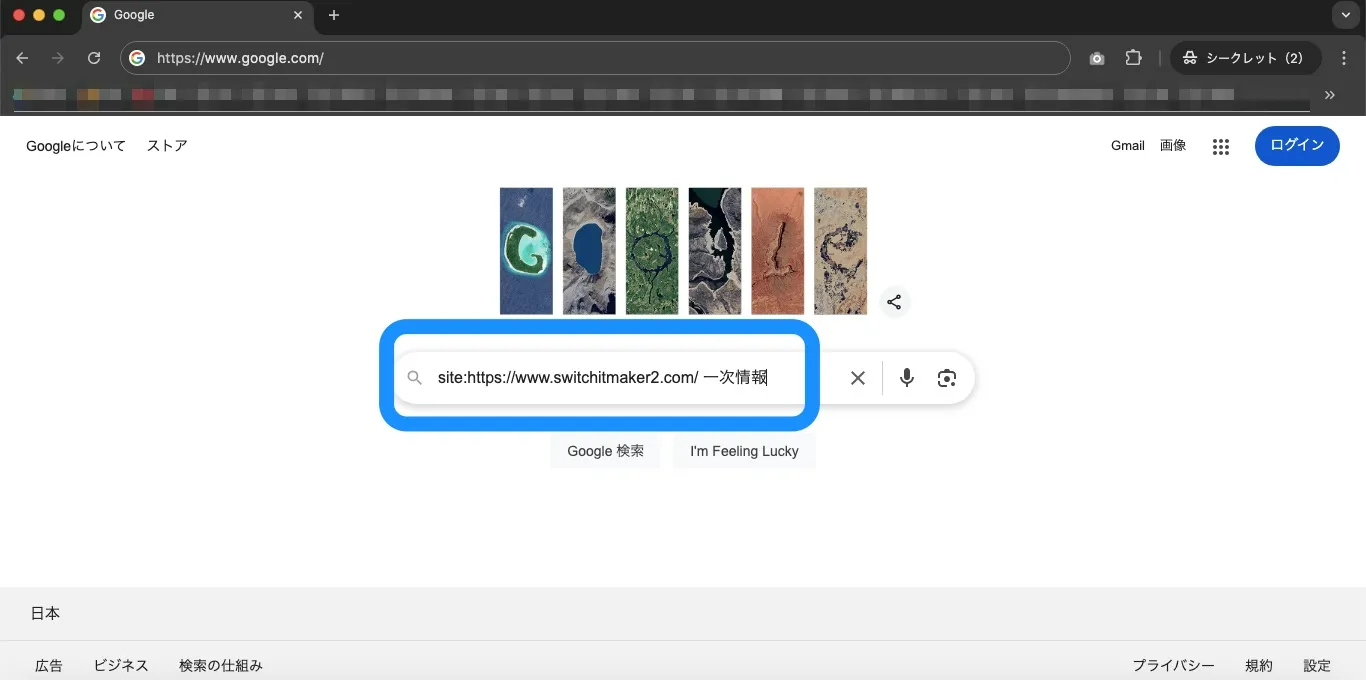1366x680 pixels.
Task: Open search by image lens icon
Action: coord(947,378)
